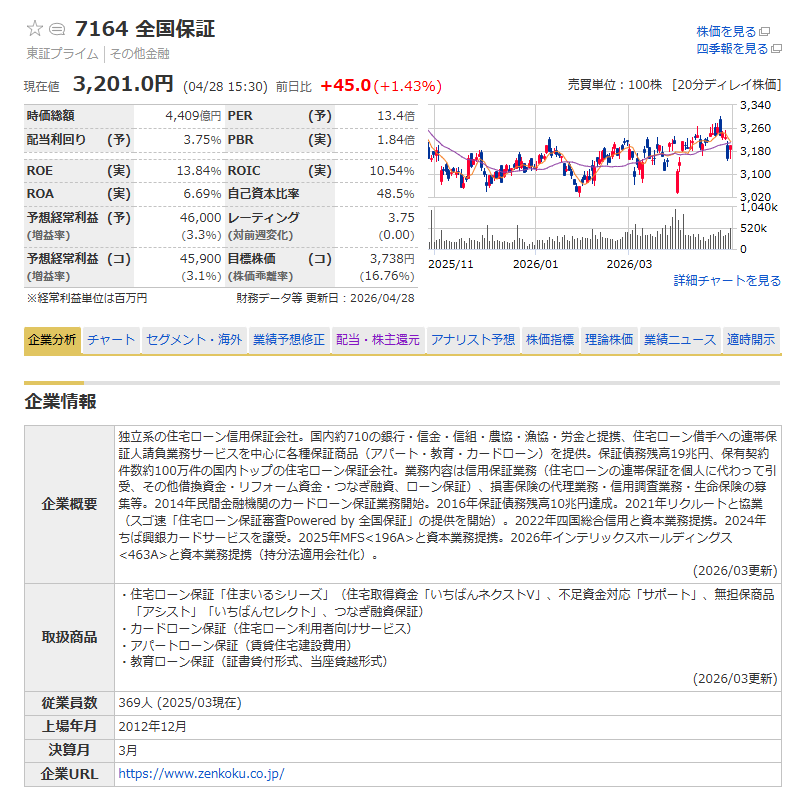Open the 理論株価 tab
This screenshot has height=798, width=804.
point(609,340)
